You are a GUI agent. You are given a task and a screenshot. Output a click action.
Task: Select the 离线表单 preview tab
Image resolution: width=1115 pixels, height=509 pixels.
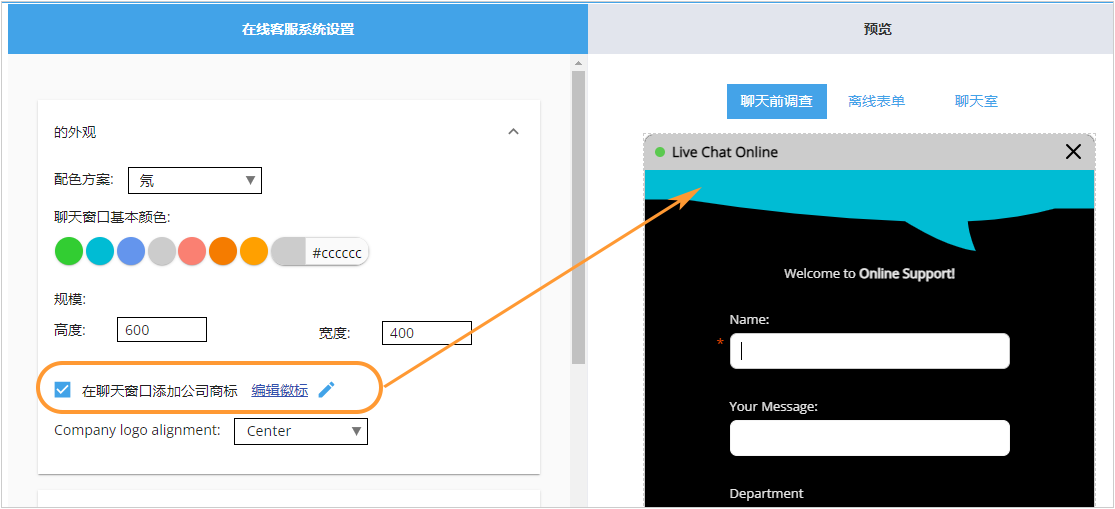point(877,101)
